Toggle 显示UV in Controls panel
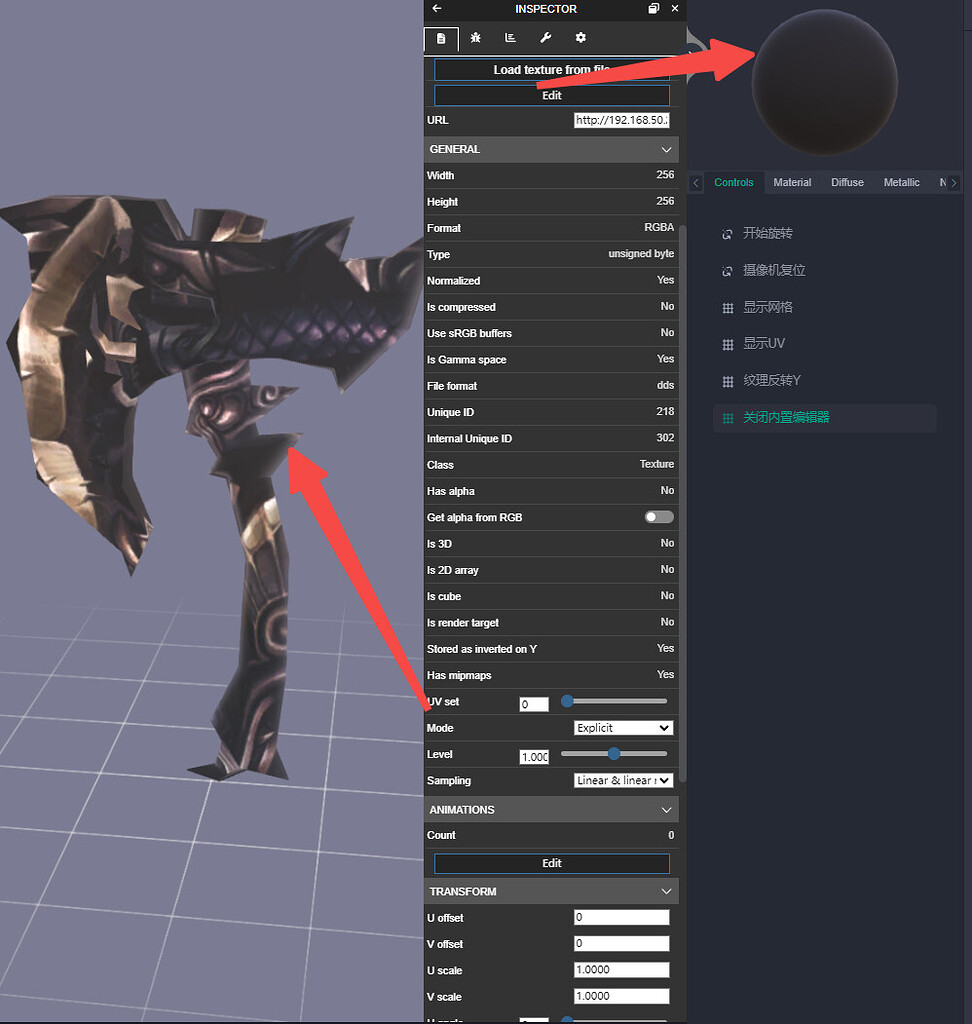This screenshot has width=972, height=1024. tap(727, 343)
